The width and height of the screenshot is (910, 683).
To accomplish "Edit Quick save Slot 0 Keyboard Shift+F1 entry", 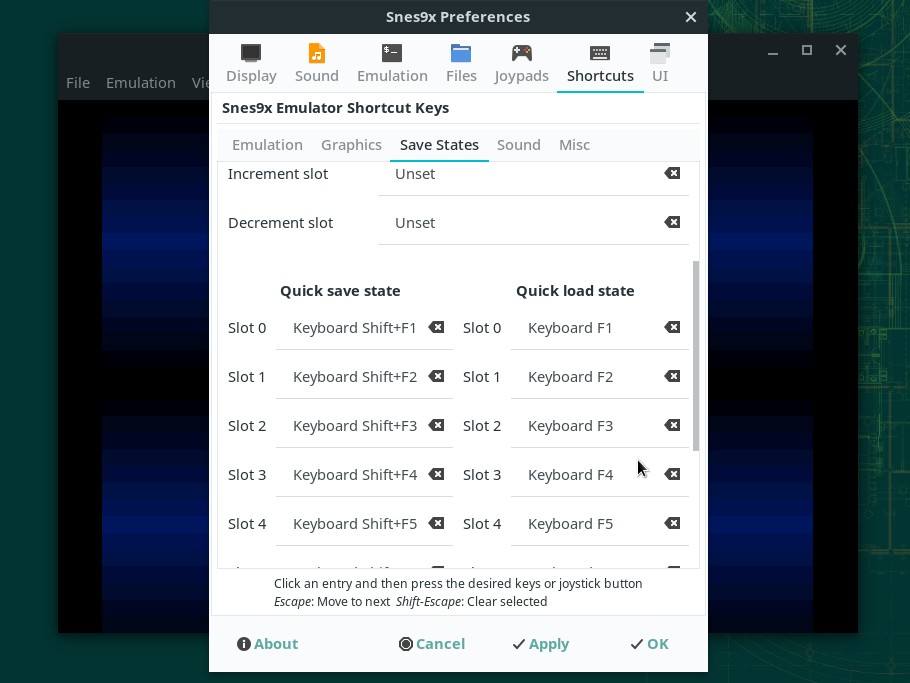I will (364, 328).
